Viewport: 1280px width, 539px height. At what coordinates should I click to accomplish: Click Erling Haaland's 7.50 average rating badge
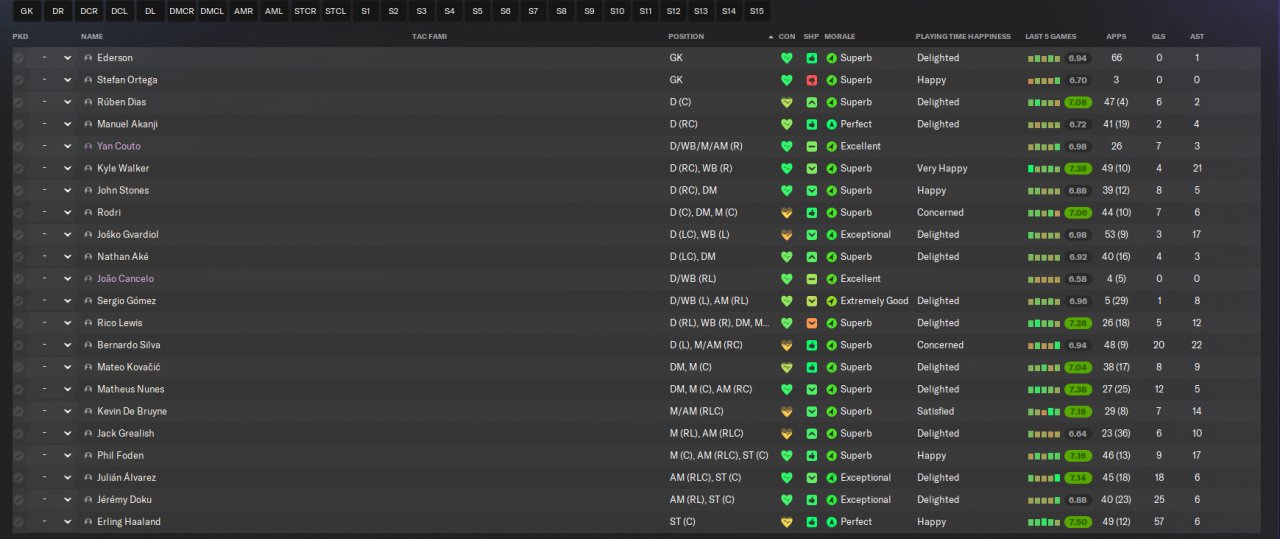1078,522
